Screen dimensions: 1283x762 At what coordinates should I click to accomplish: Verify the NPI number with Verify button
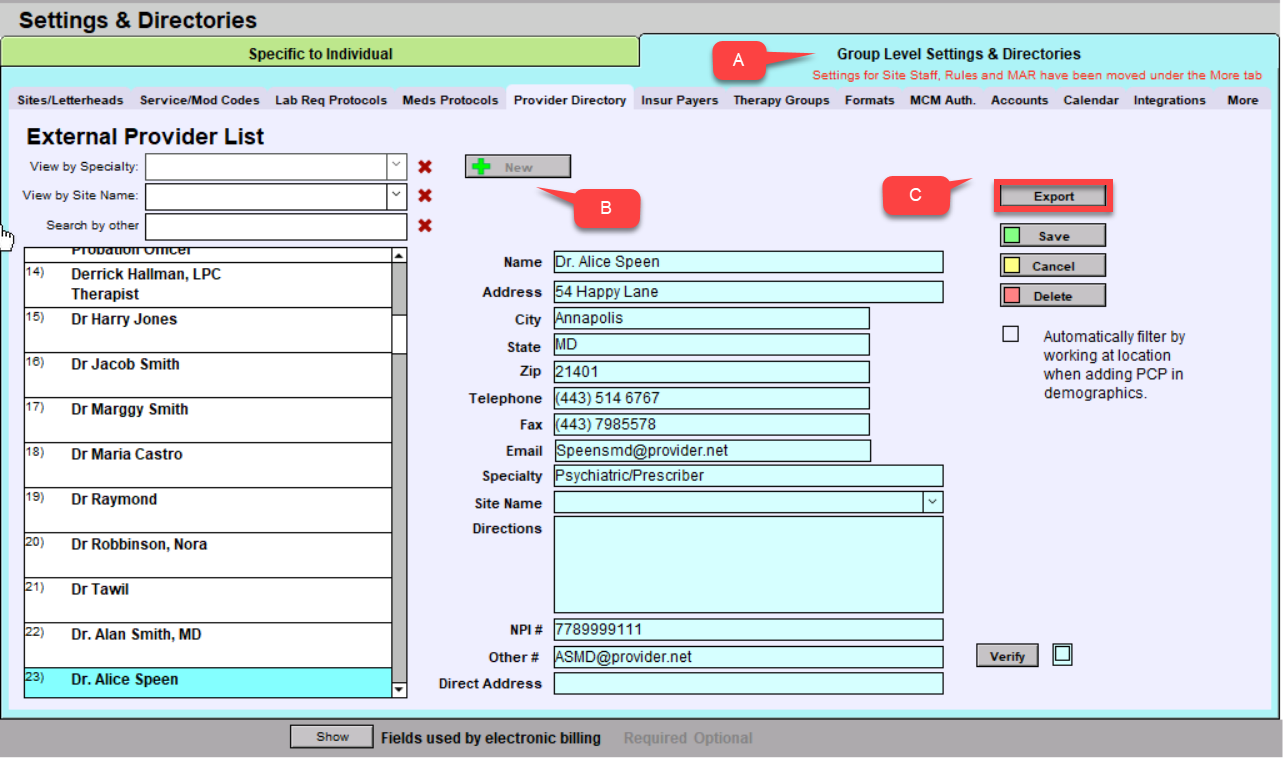point(1007,656)
